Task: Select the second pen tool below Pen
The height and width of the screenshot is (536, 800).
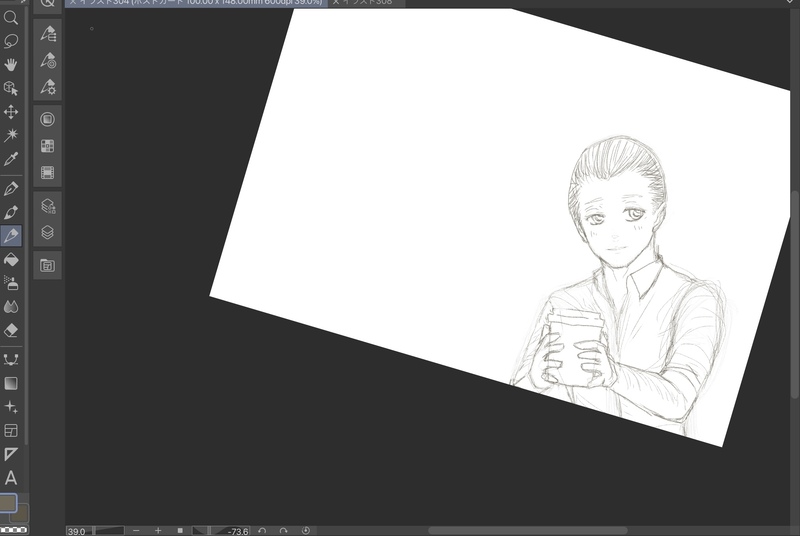Action: (x=11, y=212)
